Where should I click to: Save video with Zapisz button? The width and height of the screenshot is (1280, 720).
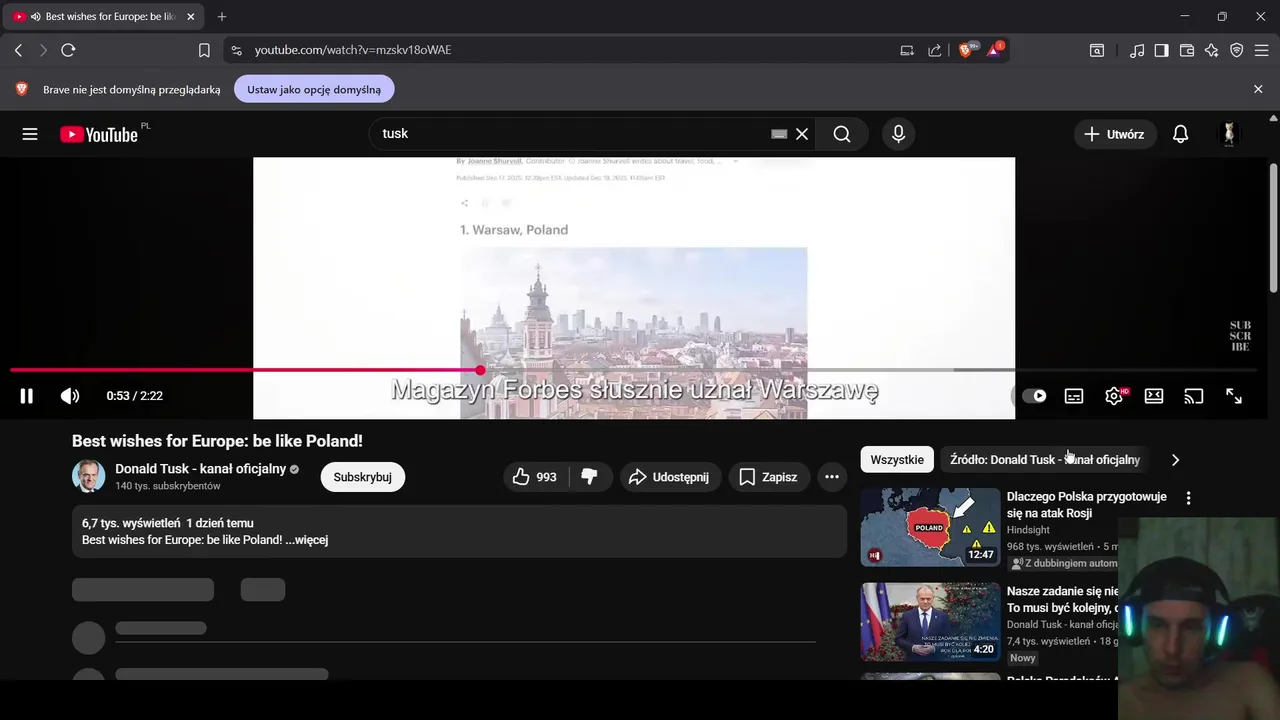769,477
